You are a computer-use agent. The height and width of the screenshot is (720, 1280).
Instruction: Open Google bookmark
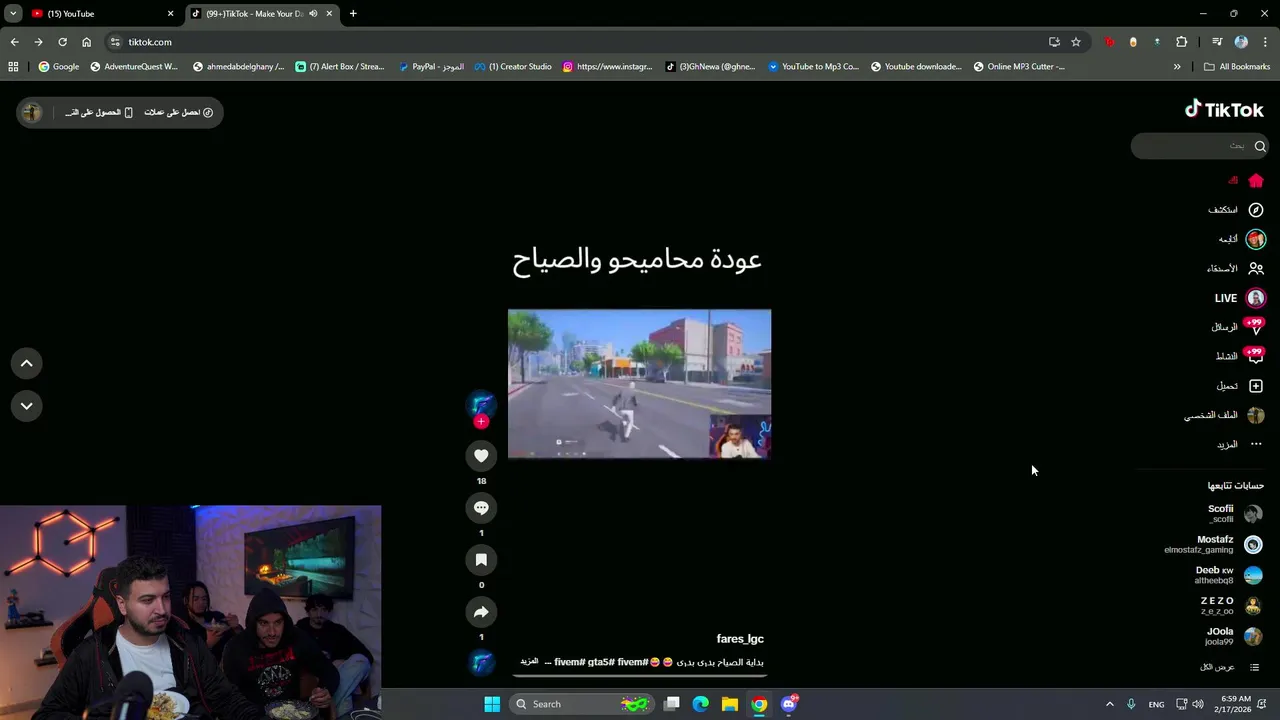coord(59,67)
